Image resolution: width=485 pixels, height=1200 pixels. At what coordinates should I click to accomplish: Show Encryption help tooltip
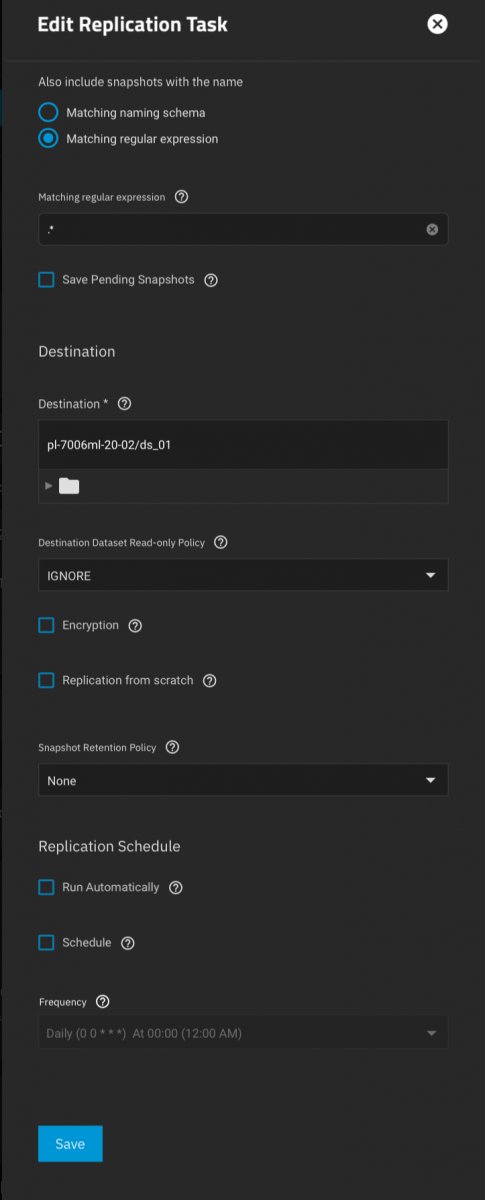(135, 626)
